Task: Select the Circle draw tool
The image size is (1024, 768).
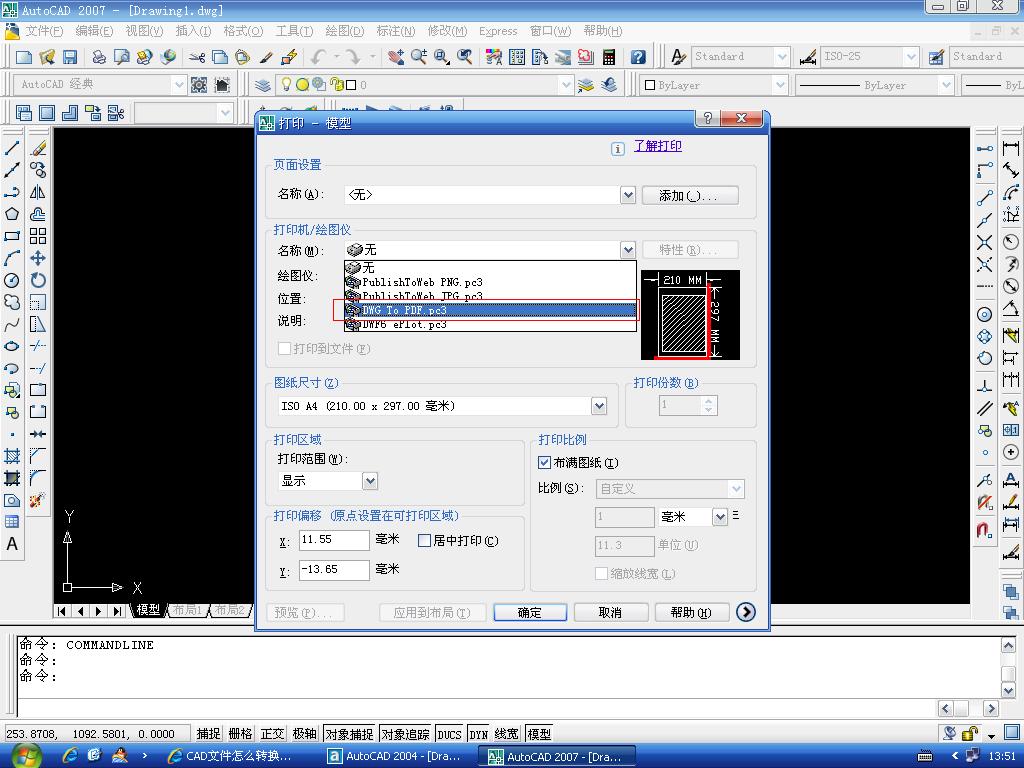Action: (x=12, y=280)
